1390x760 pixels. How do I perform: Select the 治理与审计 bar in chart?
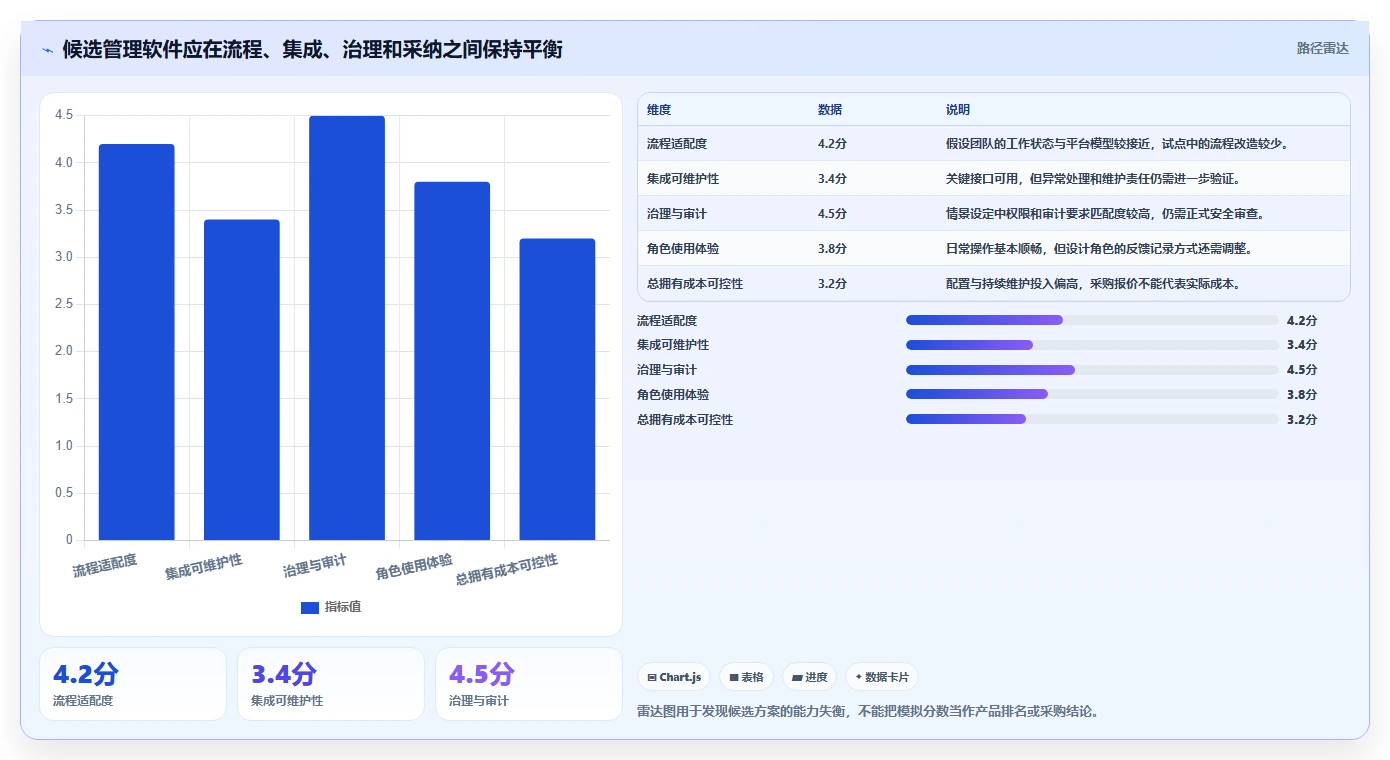[347, 328]
